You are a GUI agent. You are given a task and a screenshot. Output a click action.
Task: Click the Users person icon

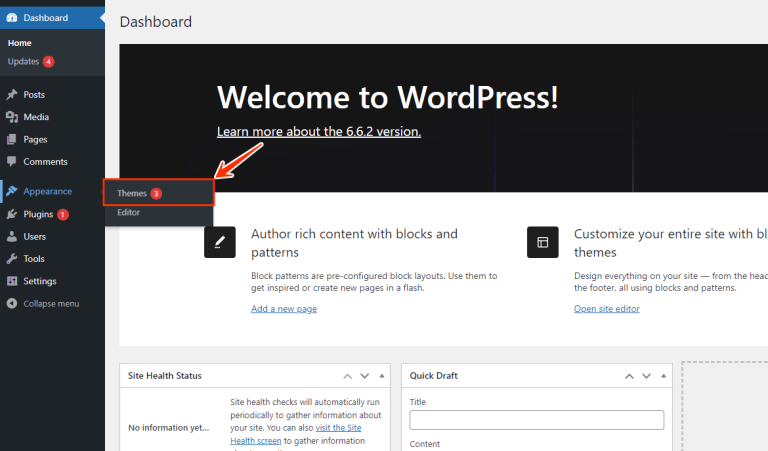(x=12, y=237)
